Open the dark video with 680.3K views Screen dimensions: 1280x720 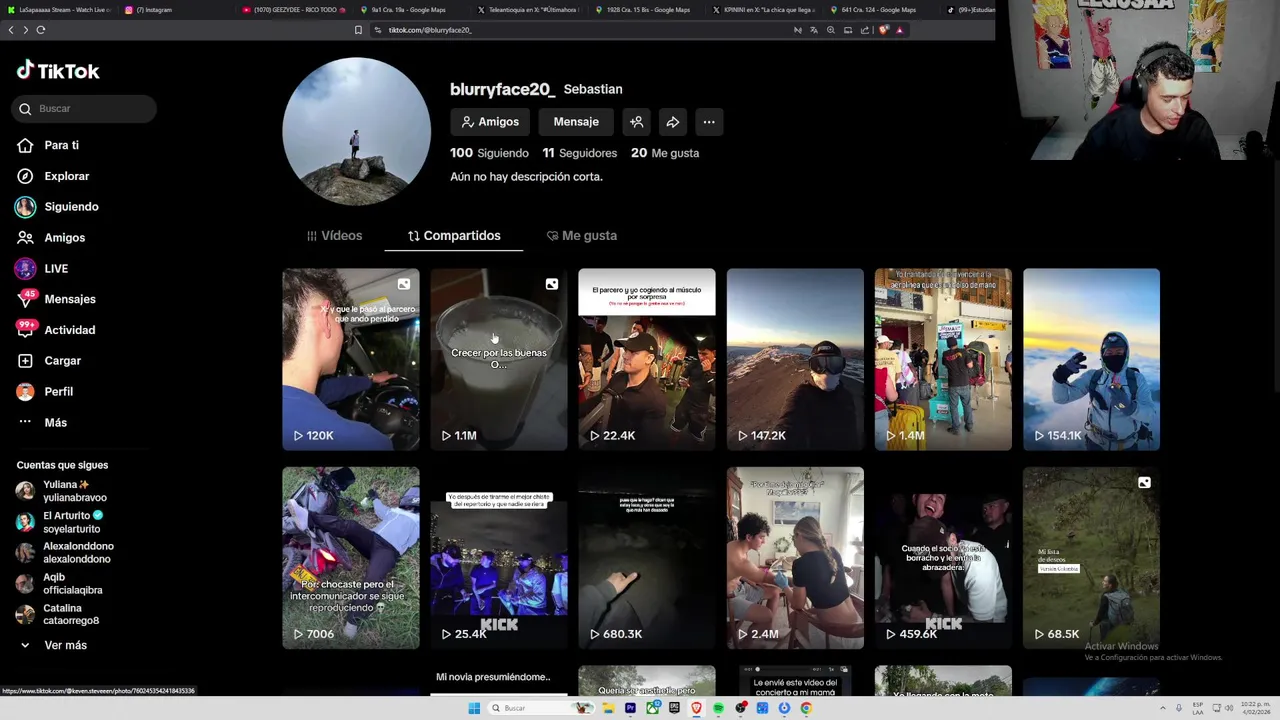[646, 557]
